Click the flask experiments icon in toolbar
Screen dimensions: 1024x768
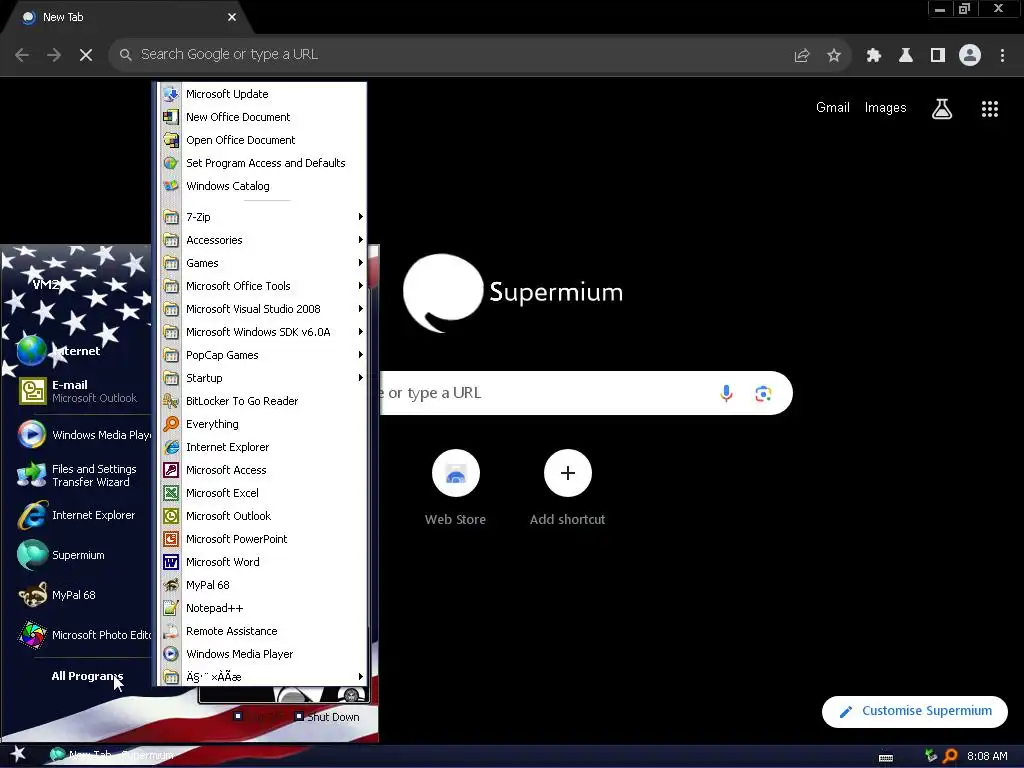[906, 55]
